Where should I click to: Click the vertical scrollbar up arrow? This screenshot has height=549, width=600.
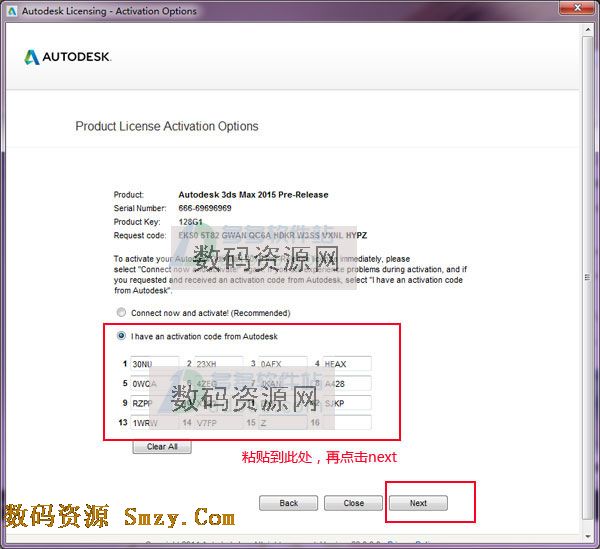[588, 29]
